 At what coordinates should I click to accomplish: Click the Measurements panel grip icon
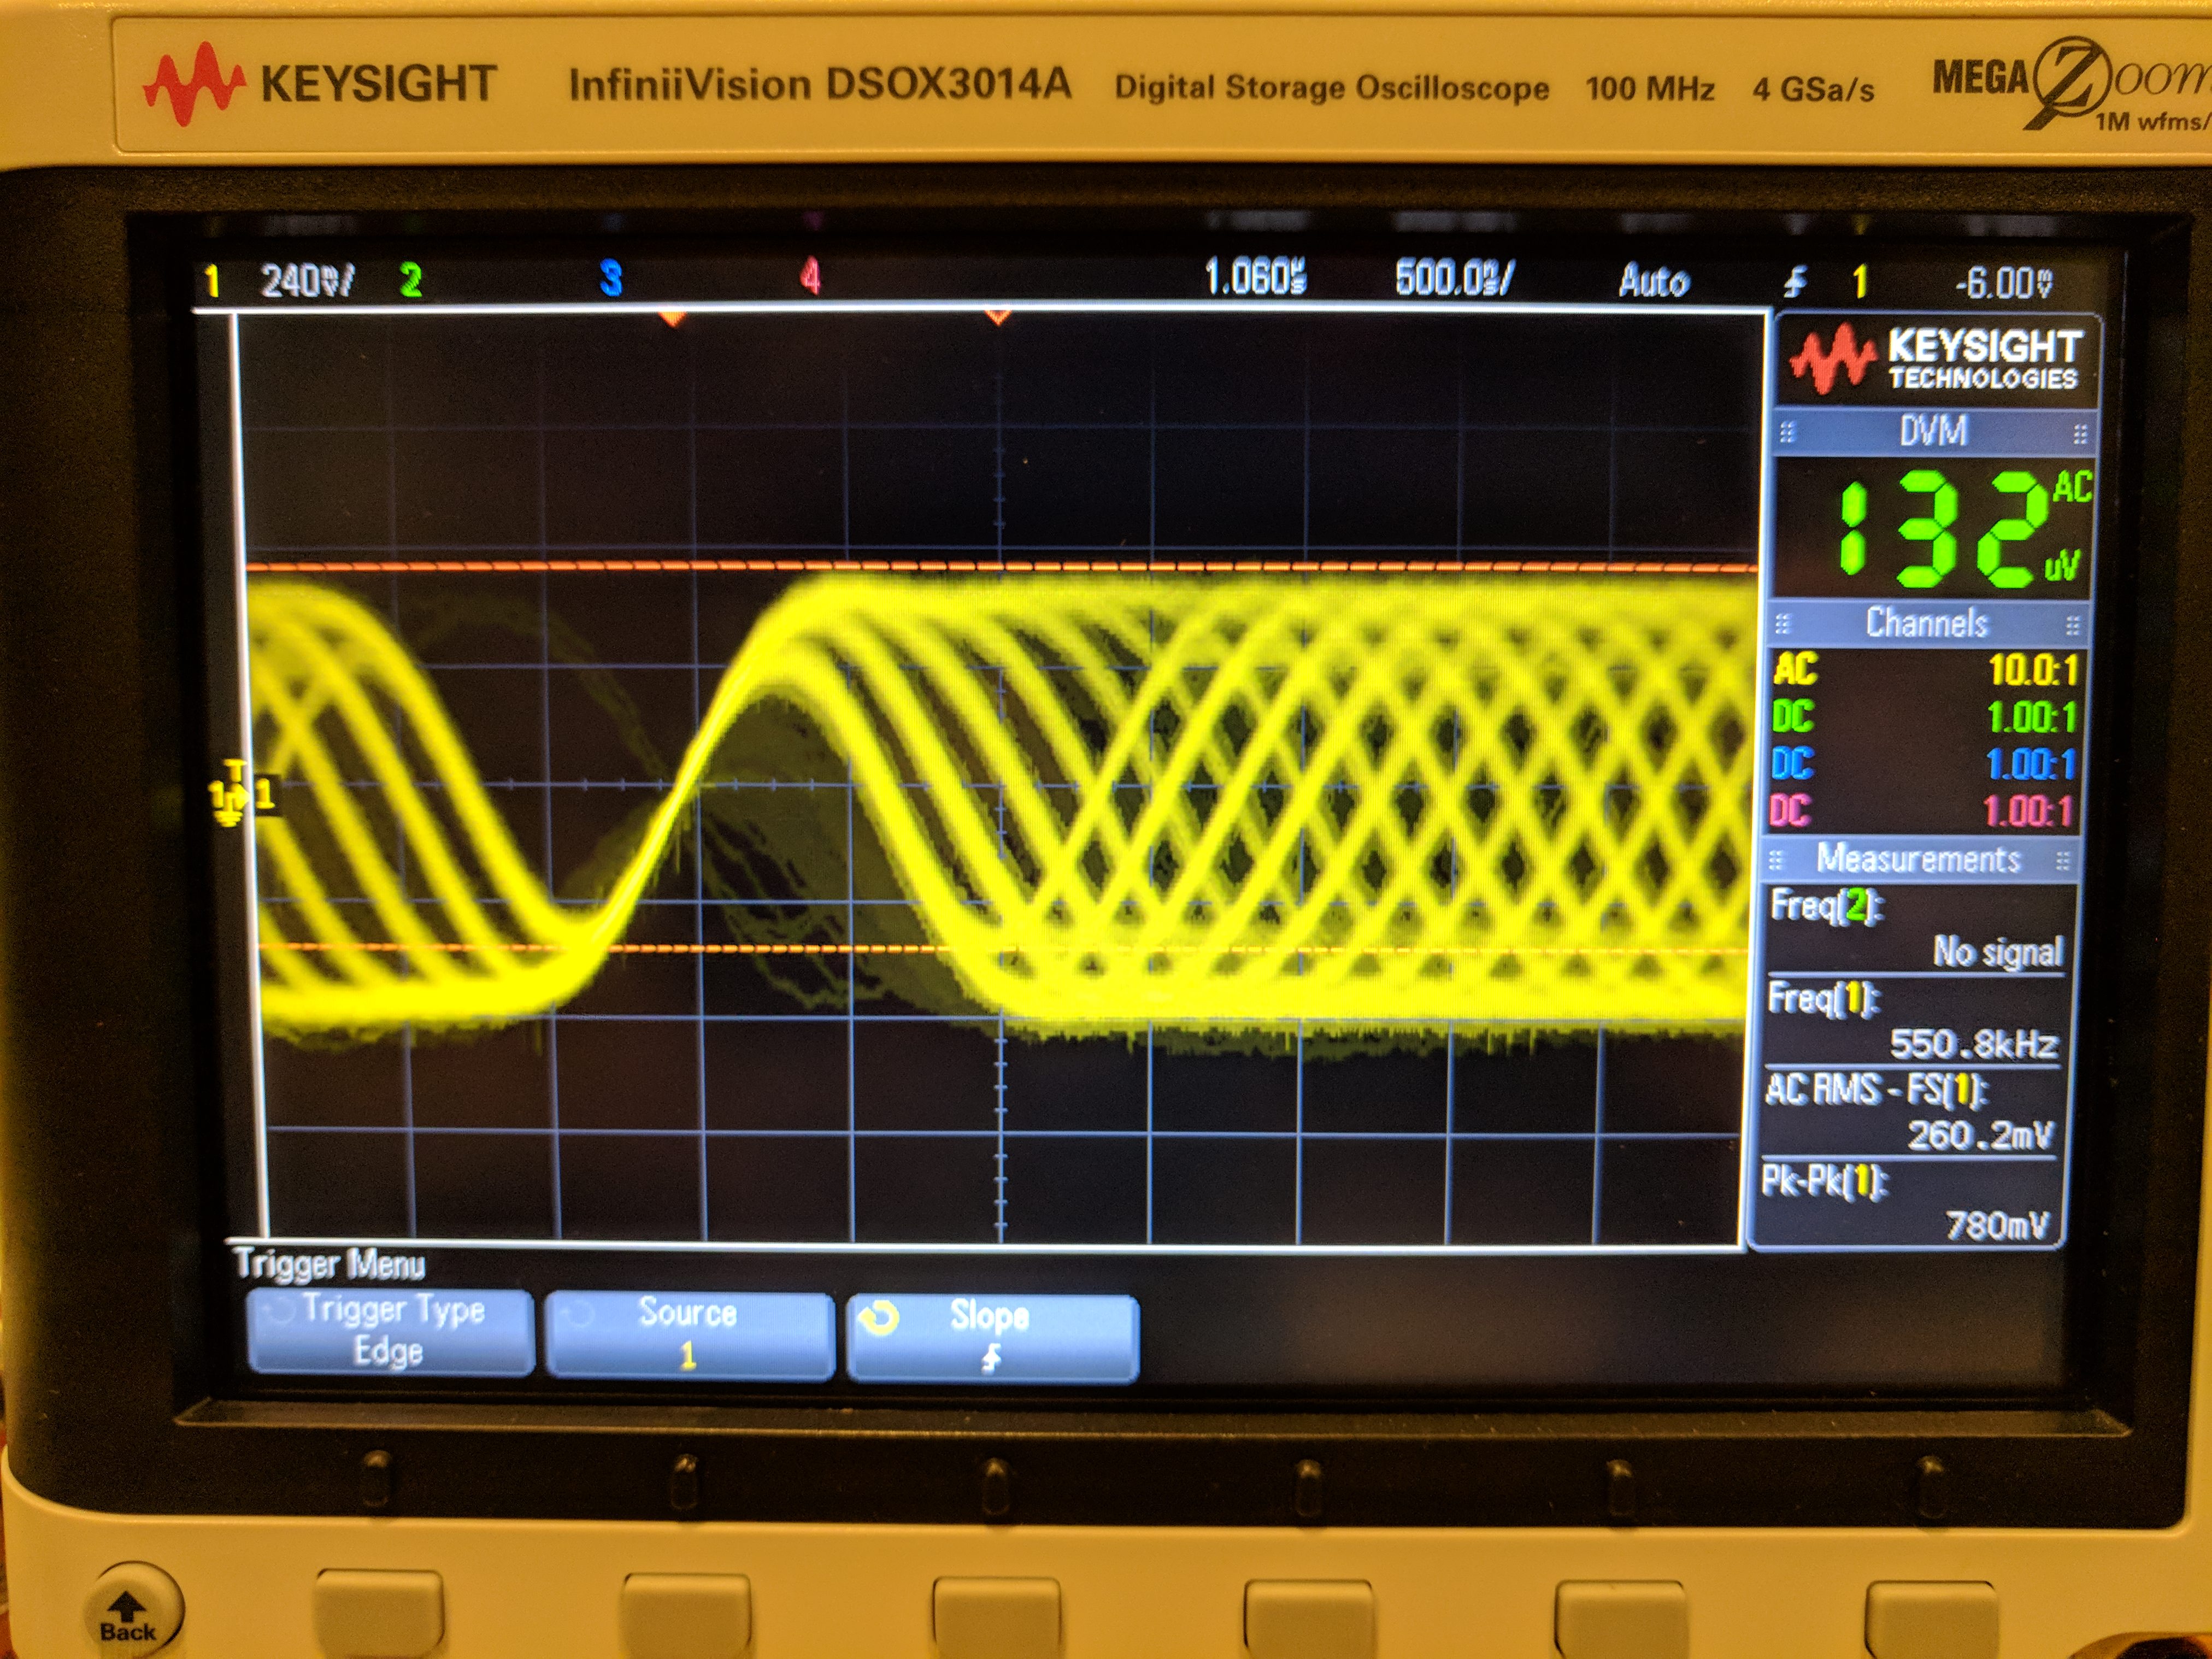click(1776, 860)
